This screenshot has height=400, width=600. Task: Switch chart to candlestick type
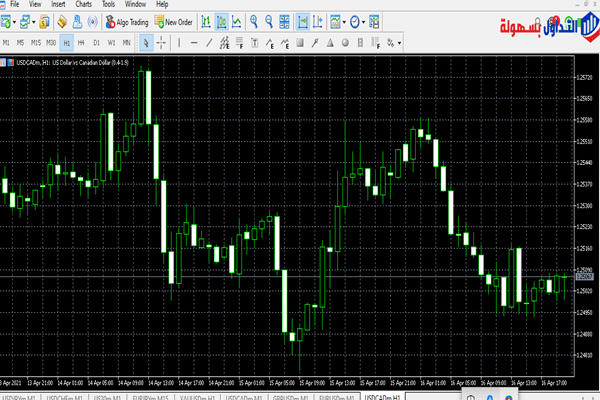[x=221, y=21]
